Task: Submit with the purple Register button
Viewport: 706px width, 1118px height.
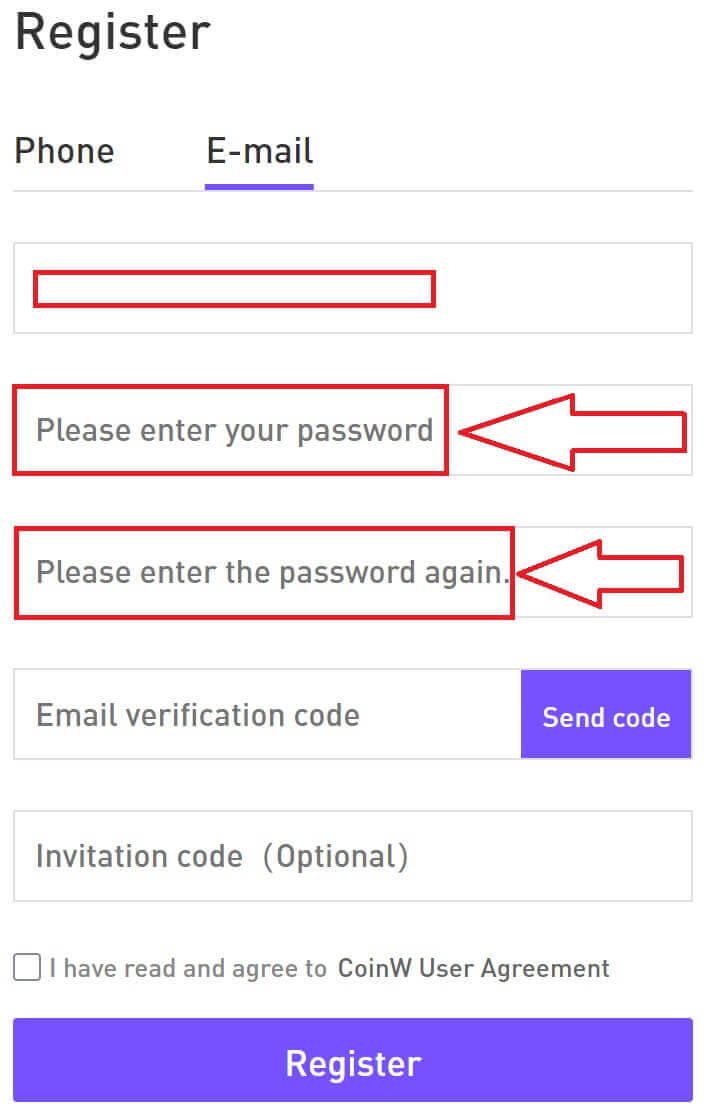Action: point(352,1060)
